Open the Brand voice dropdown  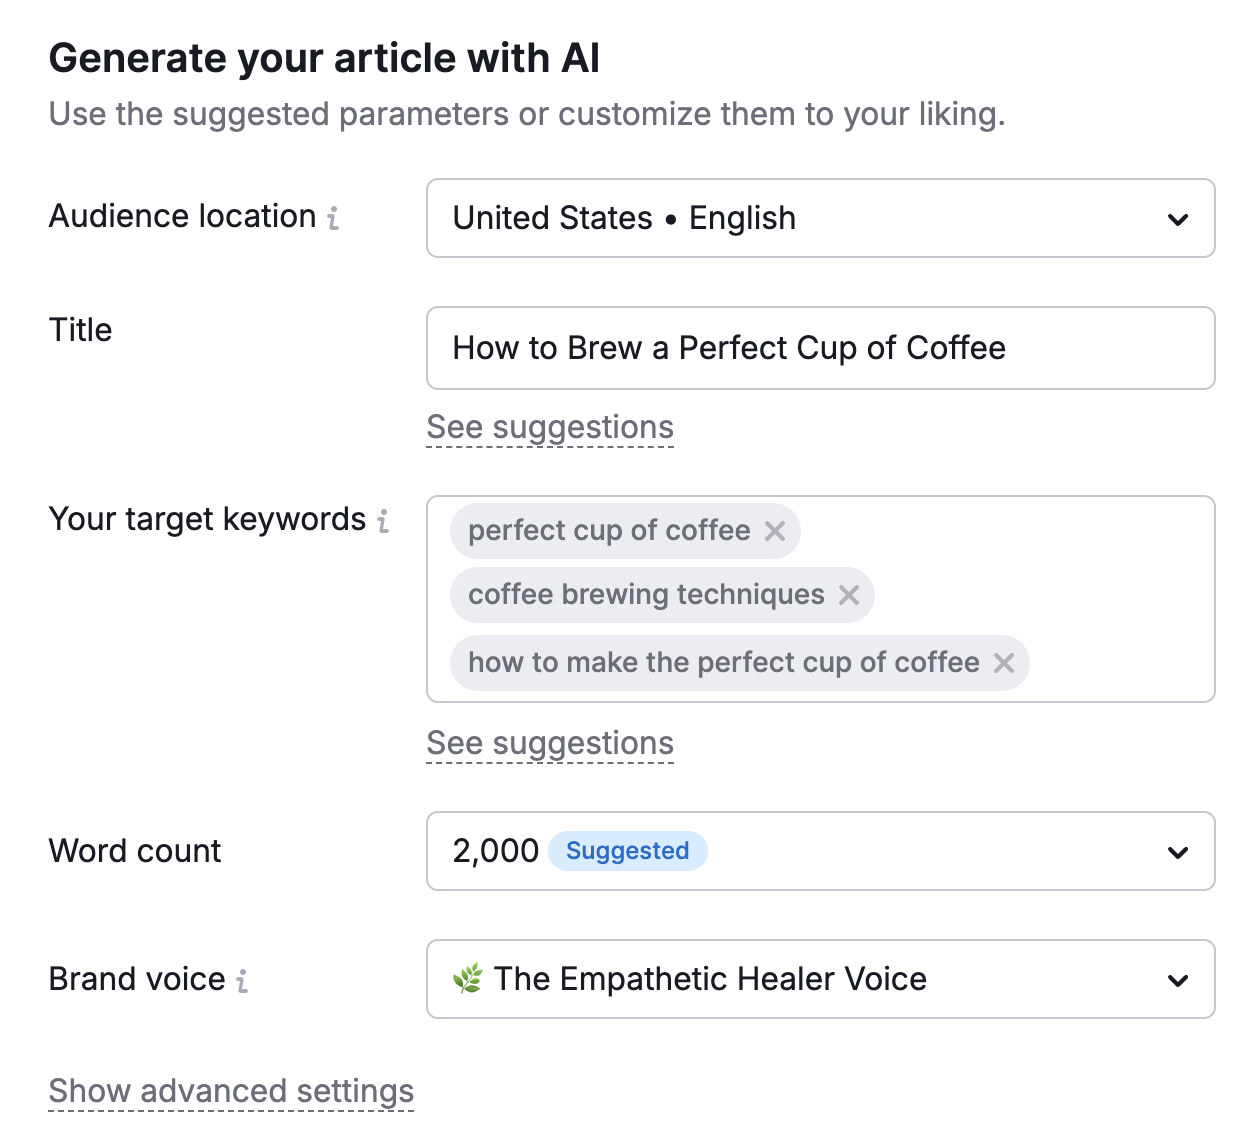click(x=820, y=979)
